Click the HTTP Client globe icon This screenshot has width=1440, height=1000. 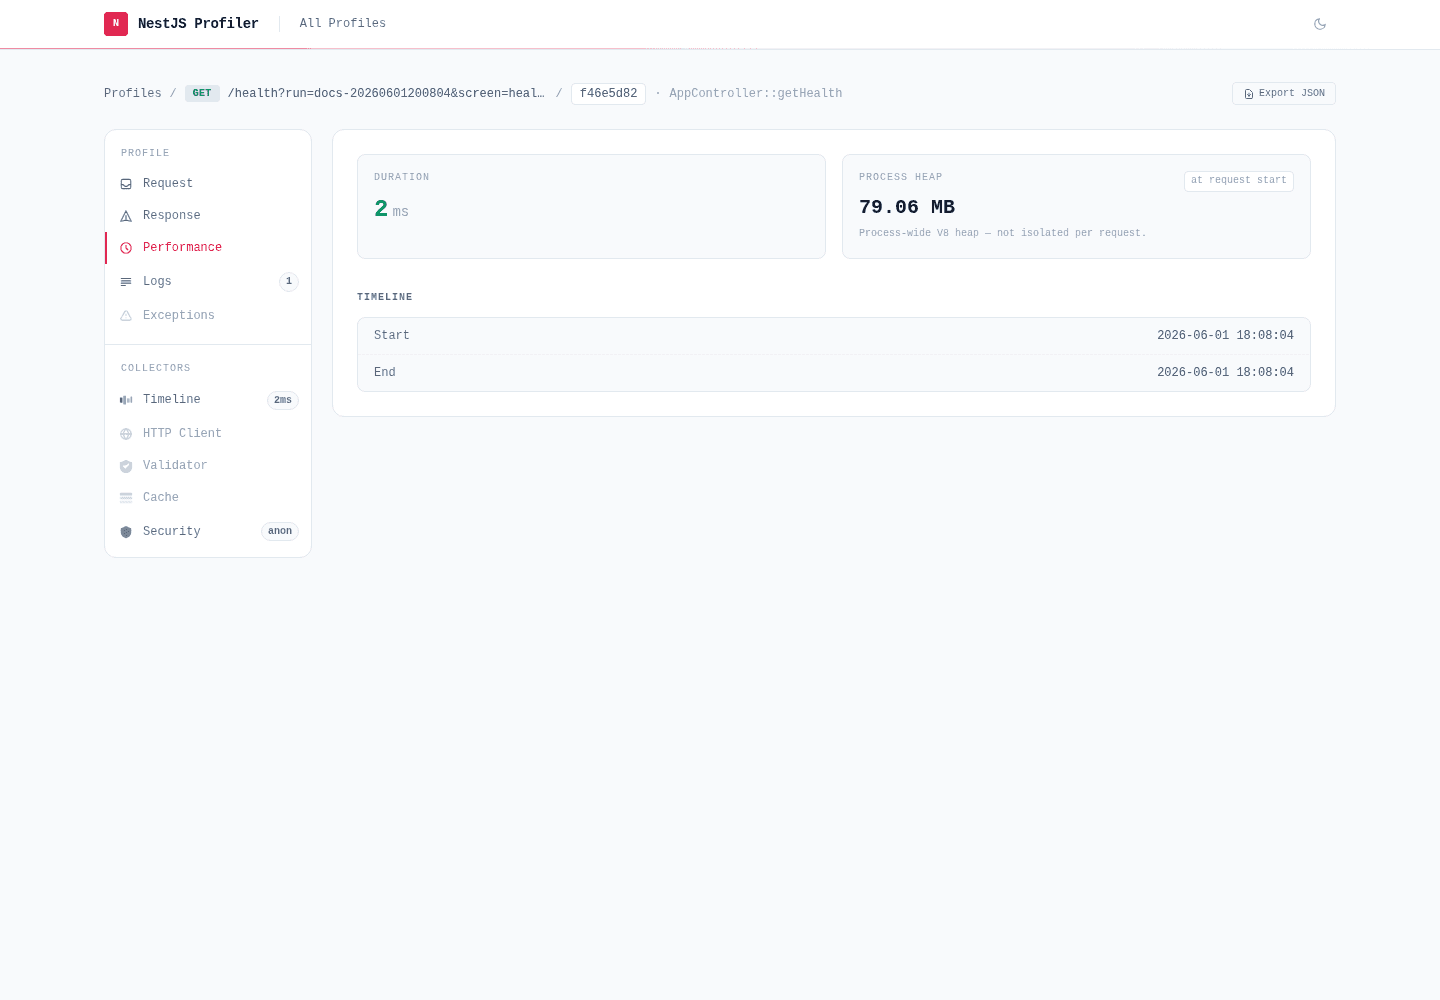pyautogui.click(x=126, y=434)
